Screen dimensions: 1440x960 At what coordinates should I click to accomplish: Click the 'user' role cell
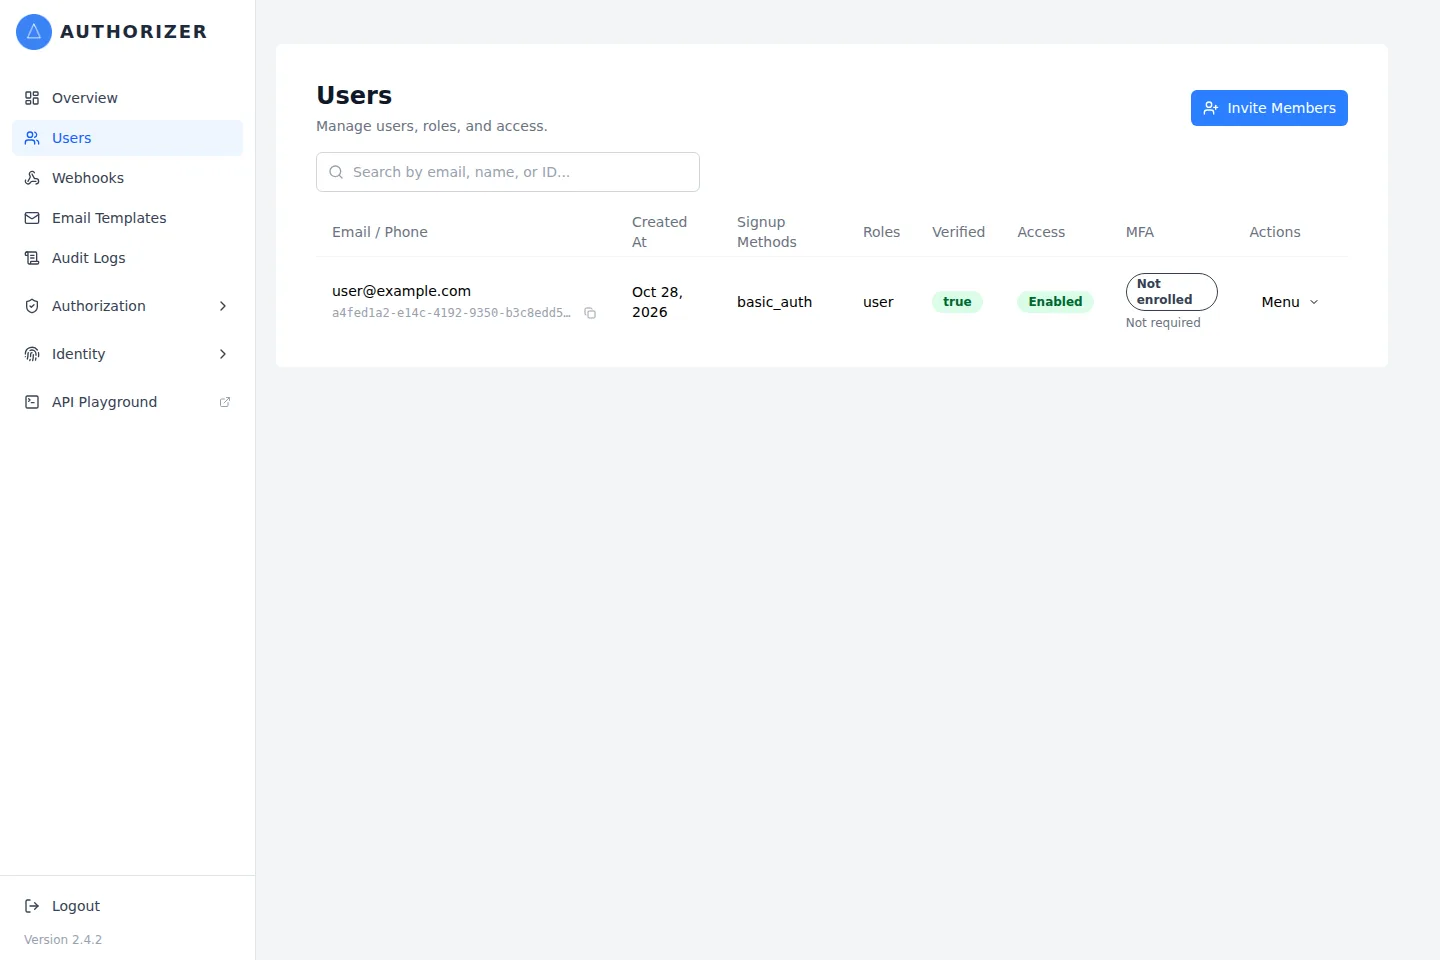click(x=878, y=302)
